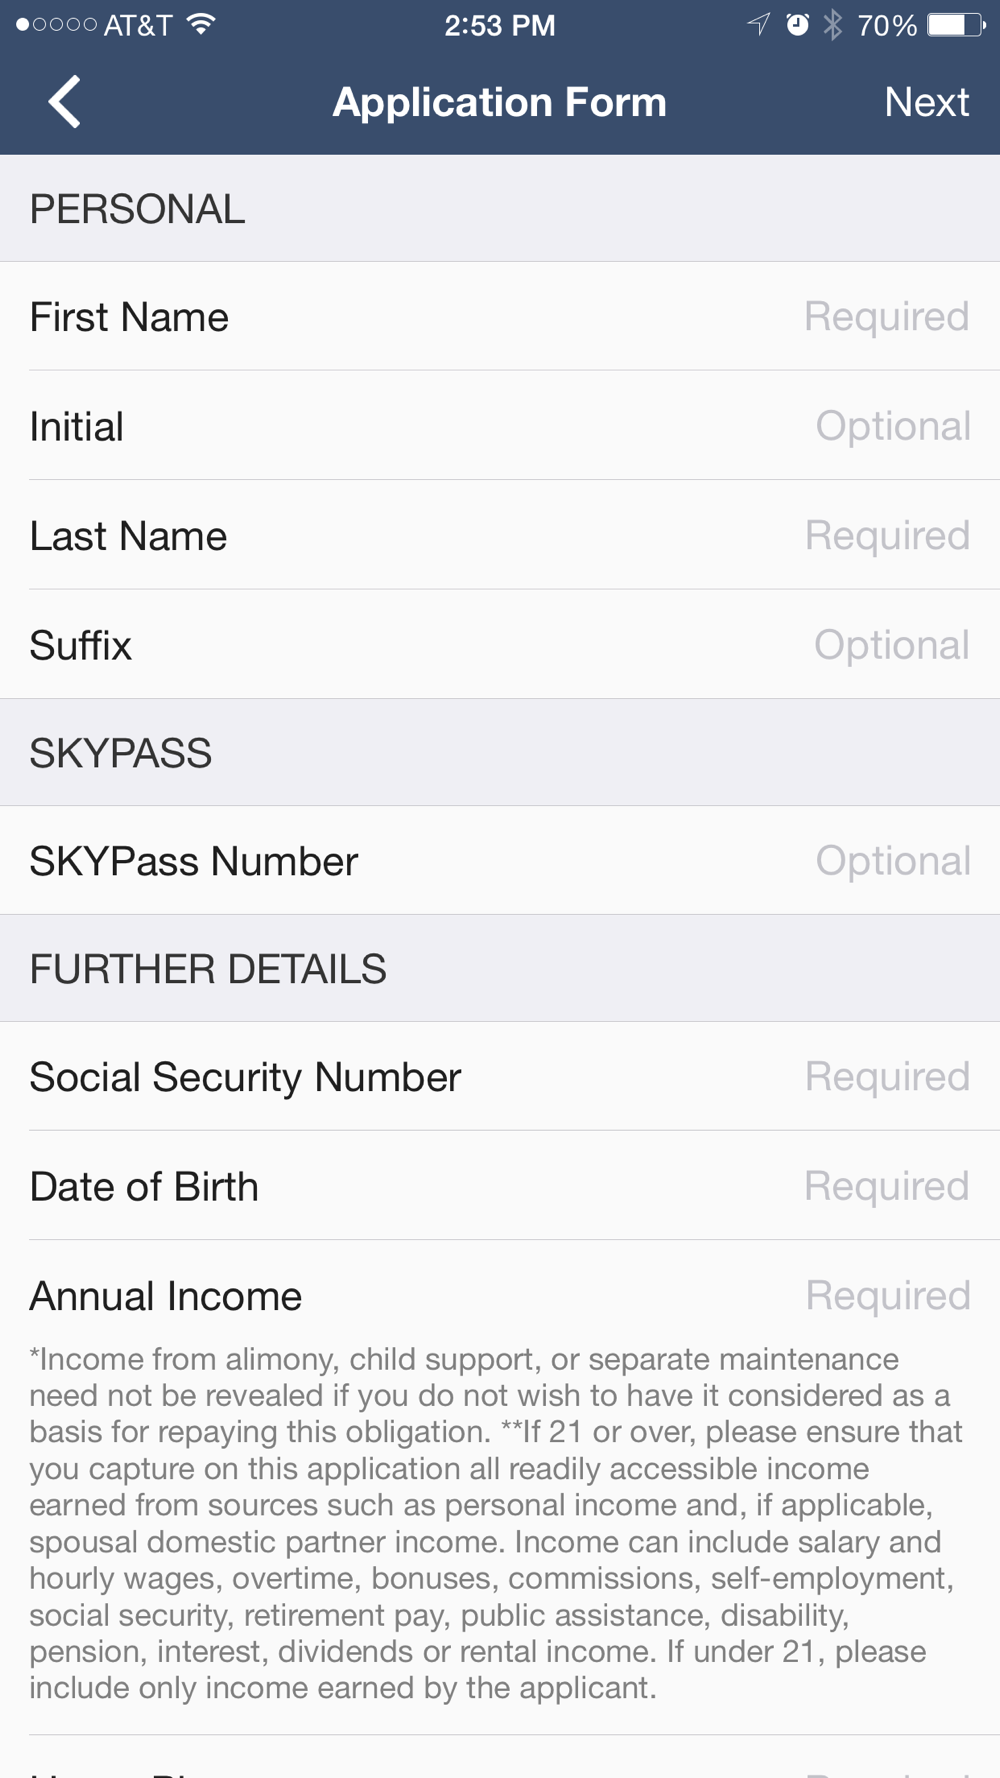1000x1778 pixels.
Task: Tap the Wi-Fi status icon
Action: [202, 25]
